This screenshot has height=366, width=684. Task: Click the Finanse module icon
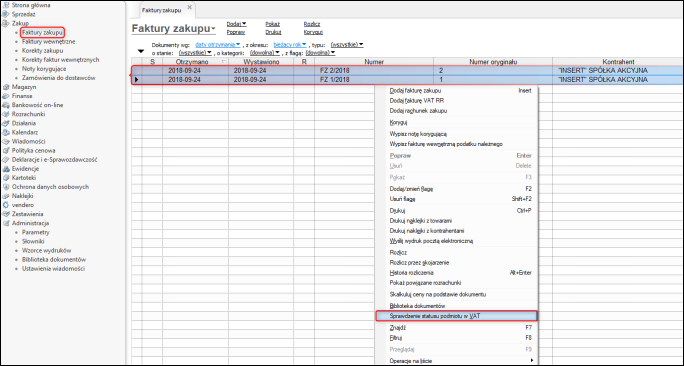pyautogui.click(x=6, y=96)
